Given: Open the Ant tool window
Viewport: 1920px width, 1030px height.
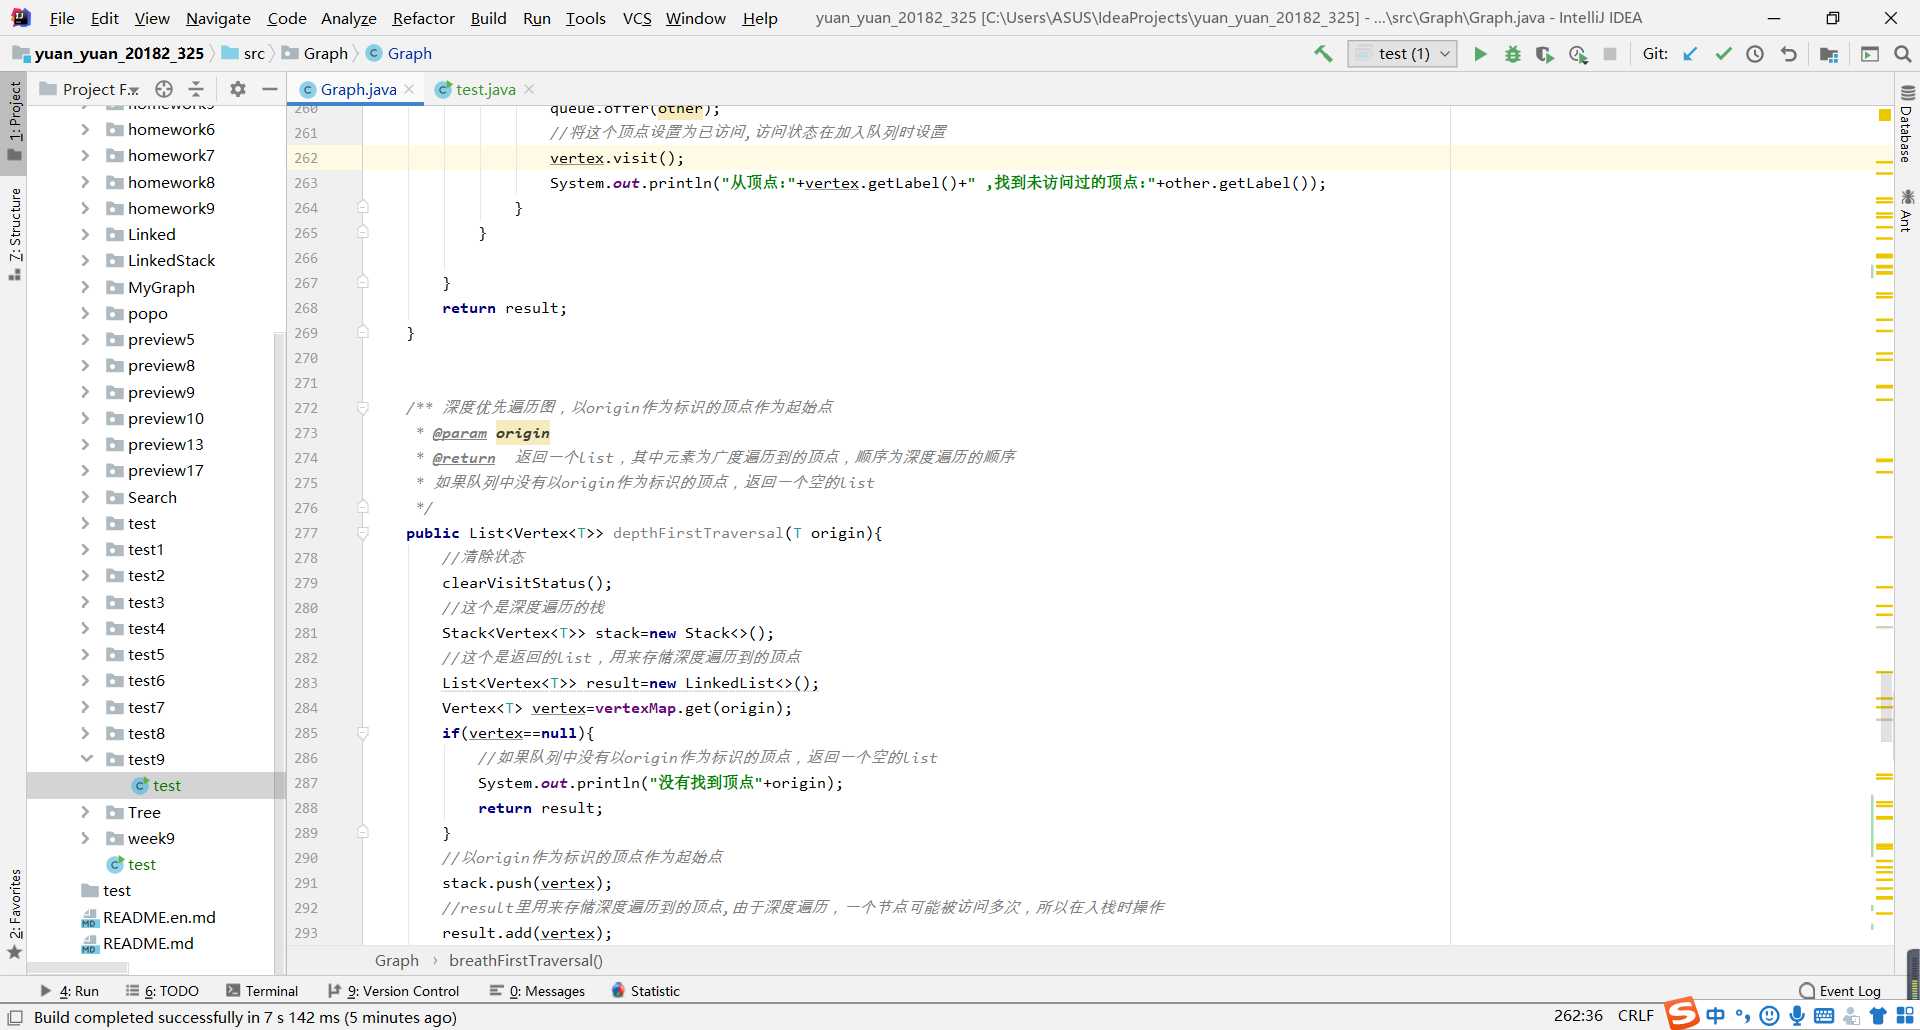Looking at the screenshot, I should point(1906,210).
